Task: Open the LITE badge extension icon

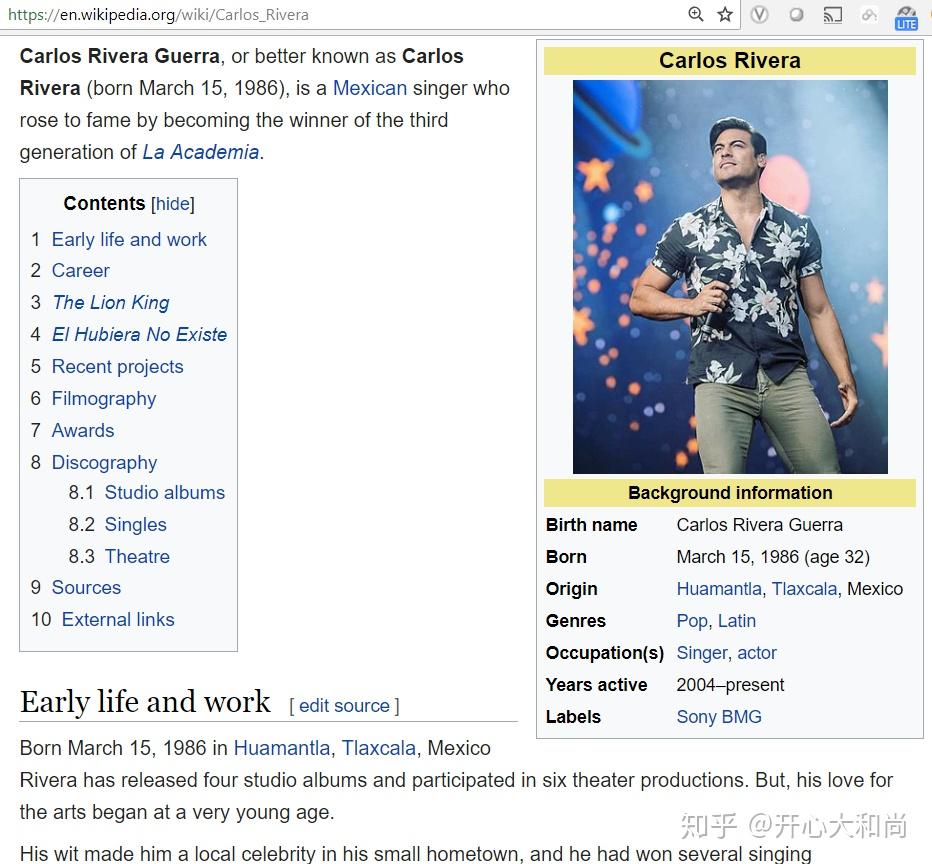Action: pos(906,18)
